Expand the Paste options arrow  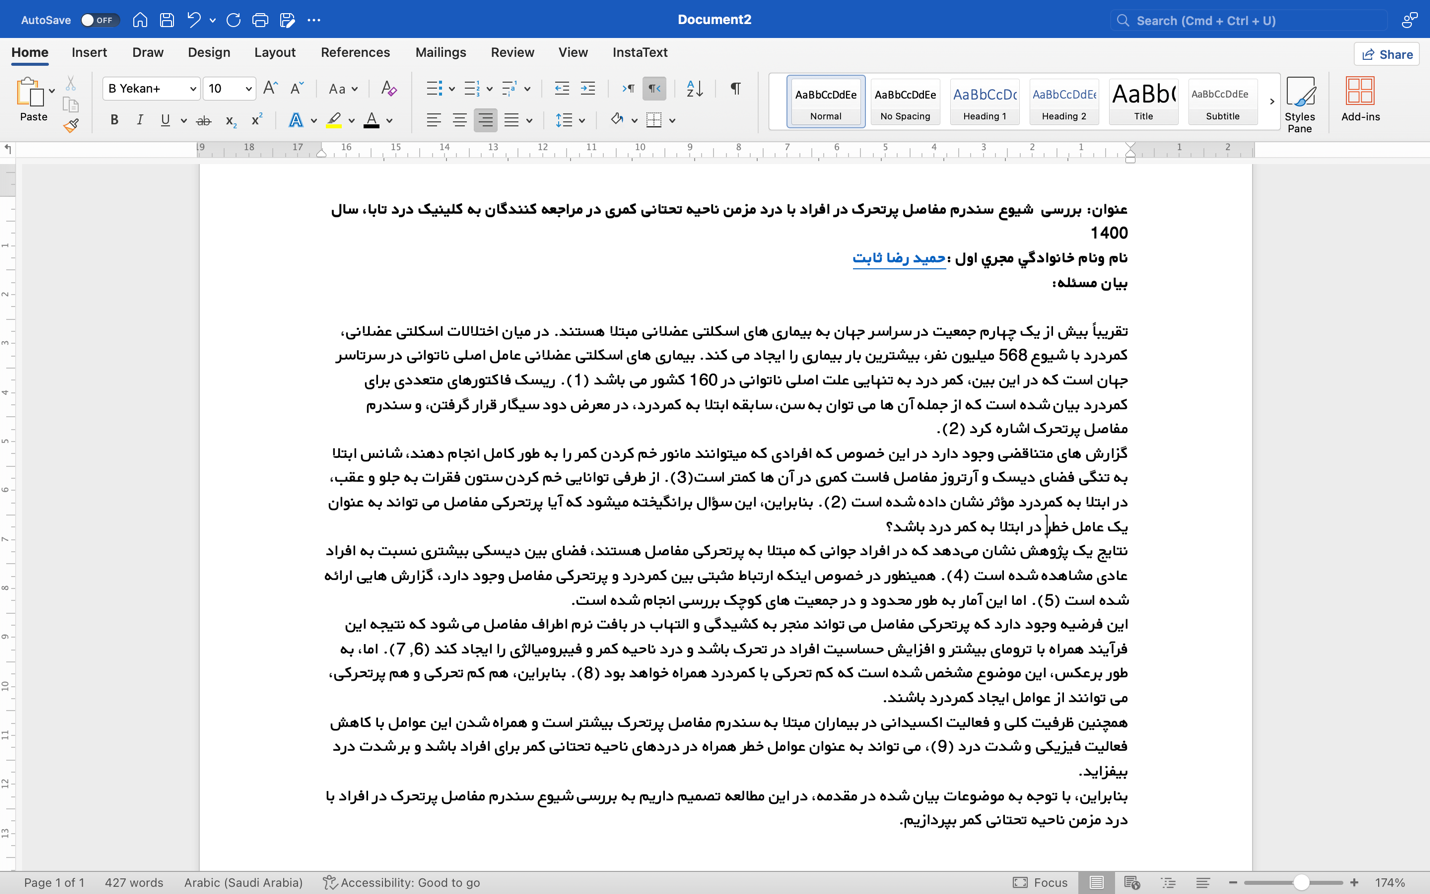pyautogui.click(x=52, y=91)
